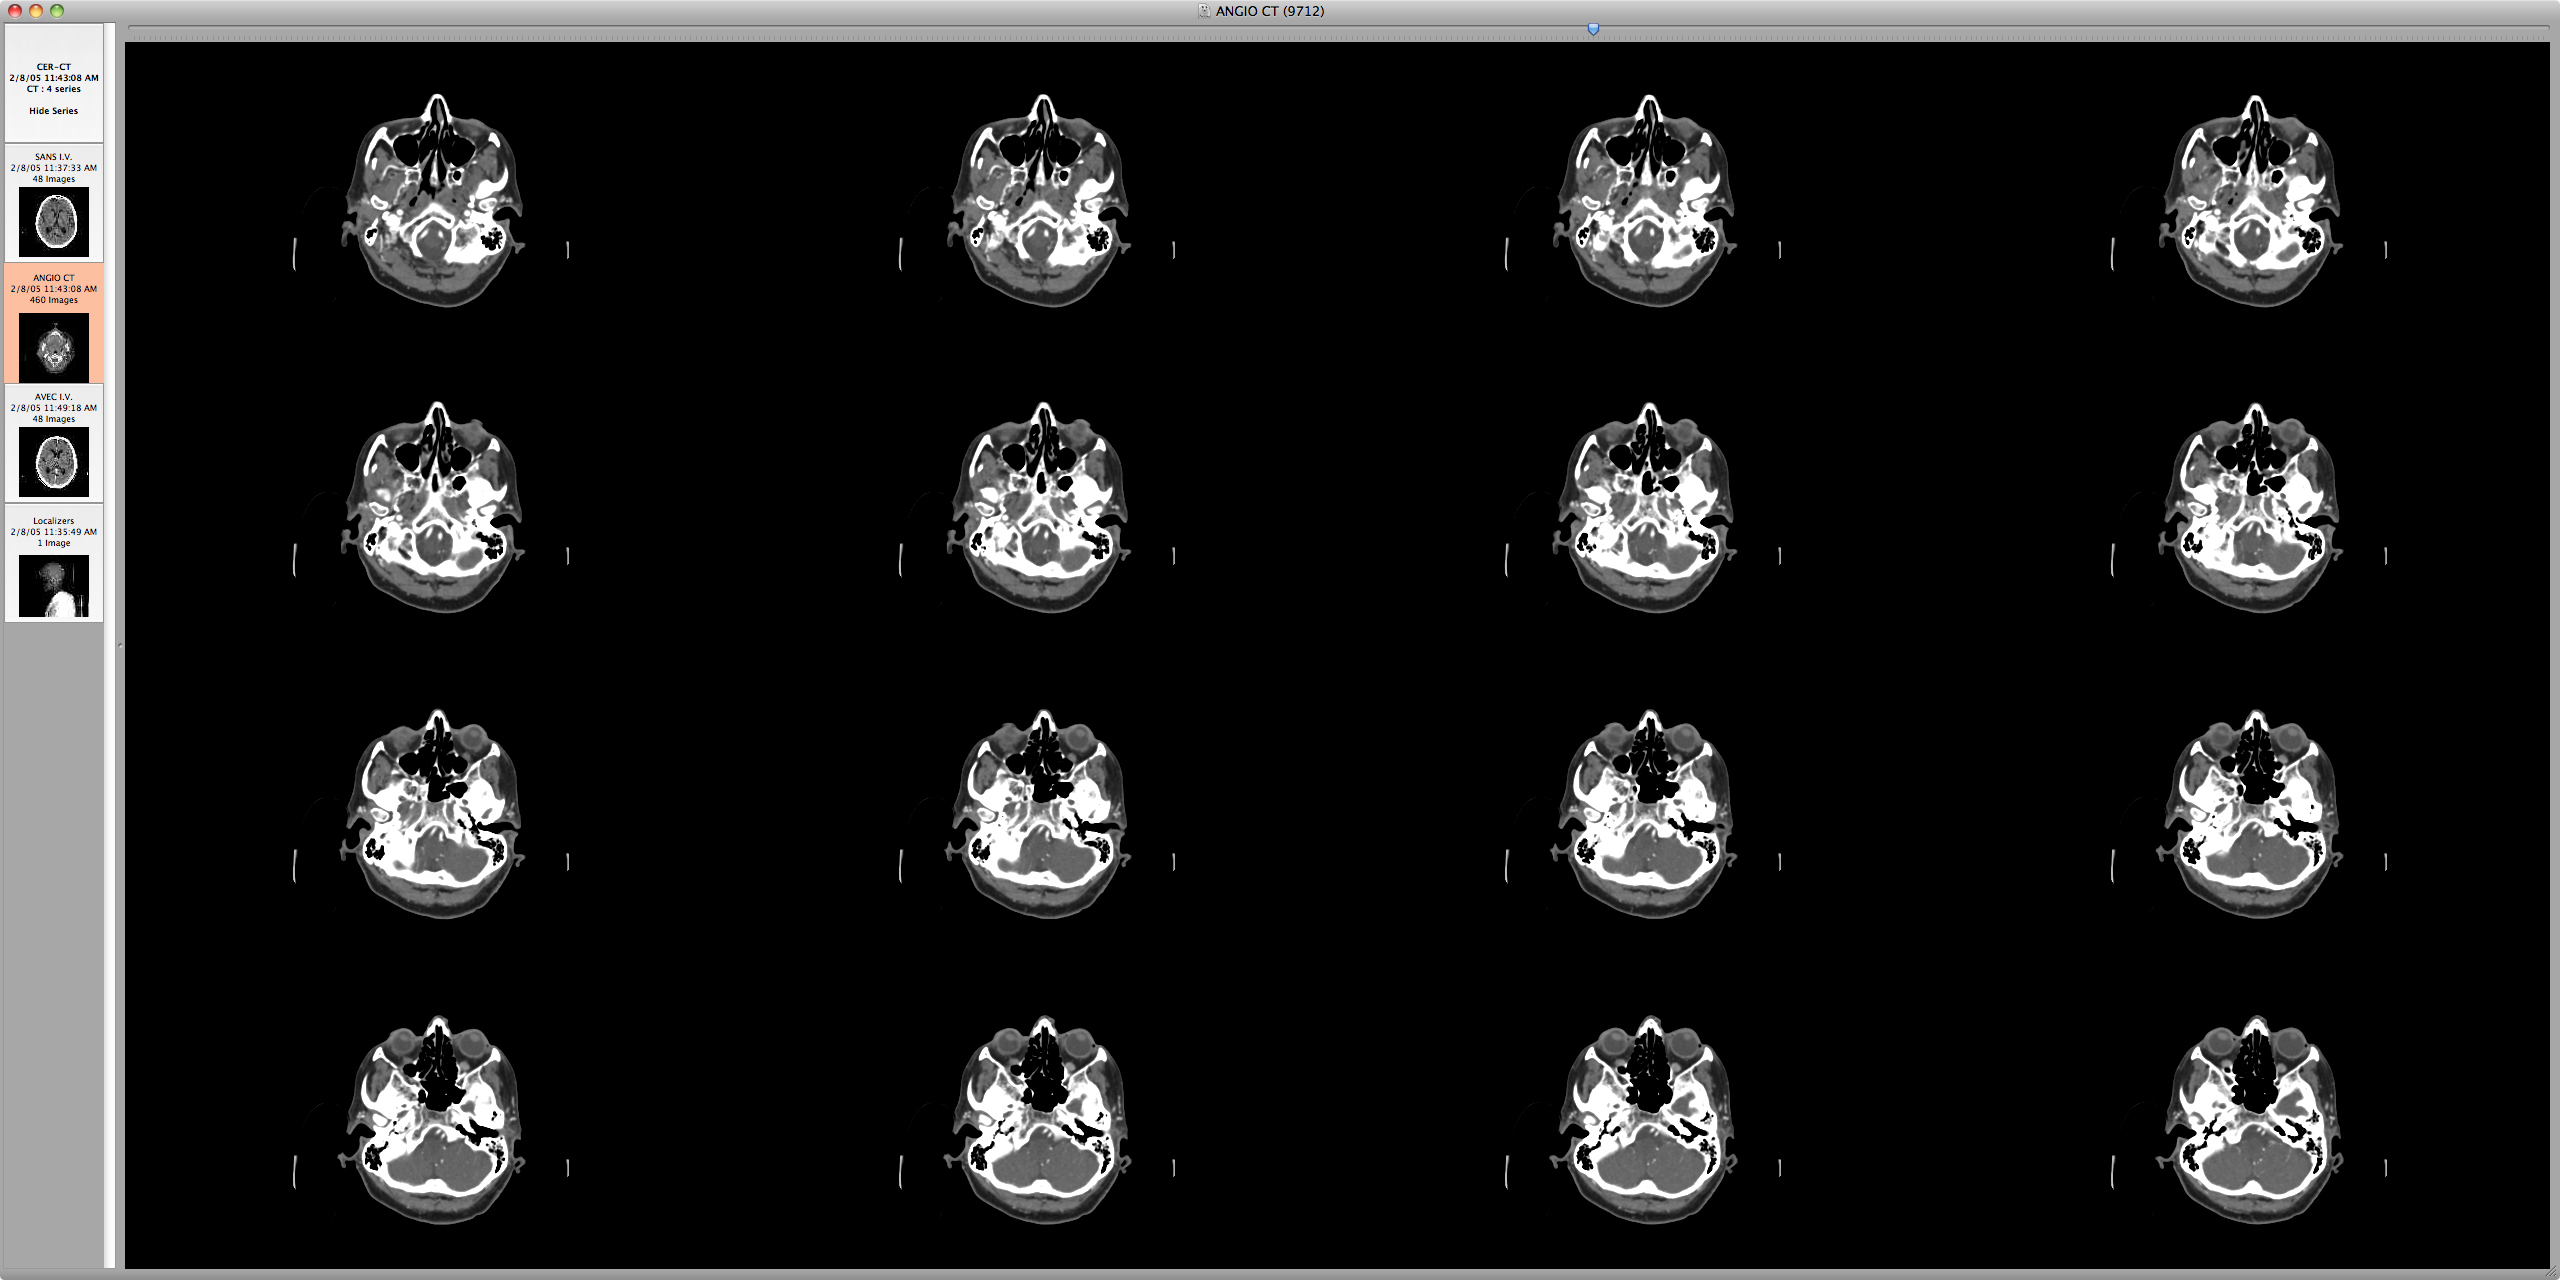The image size is (2560, 1280).
Task: Open the Localizers series thumbnail
Action: [54, 585]
